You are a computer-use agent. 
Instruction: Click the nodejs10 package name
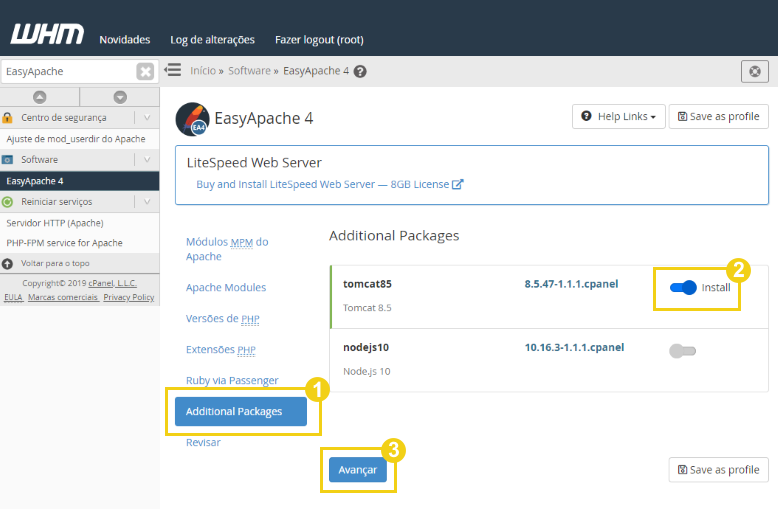pos(366,347)
